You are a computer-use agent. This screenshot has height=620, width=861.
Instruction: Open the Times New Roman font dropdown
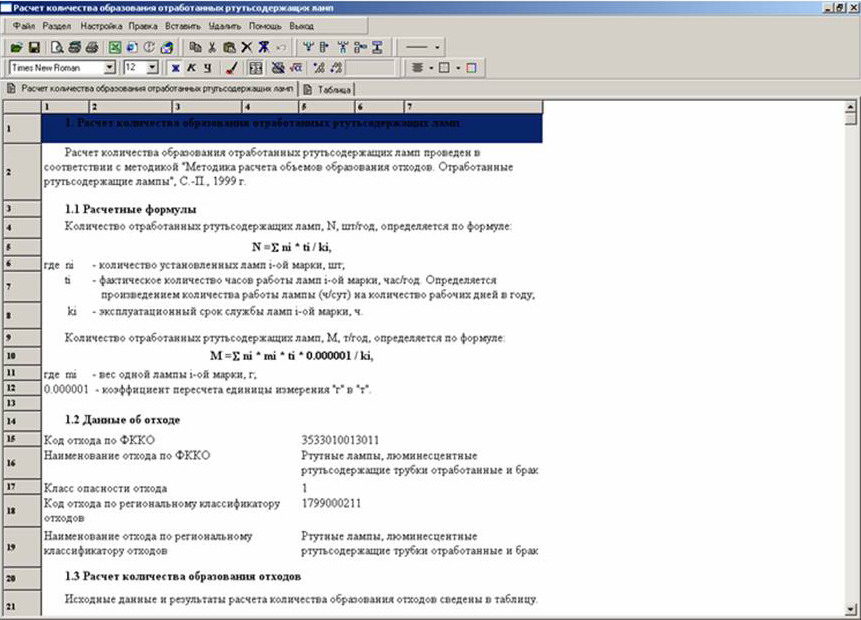click(110, 68)
